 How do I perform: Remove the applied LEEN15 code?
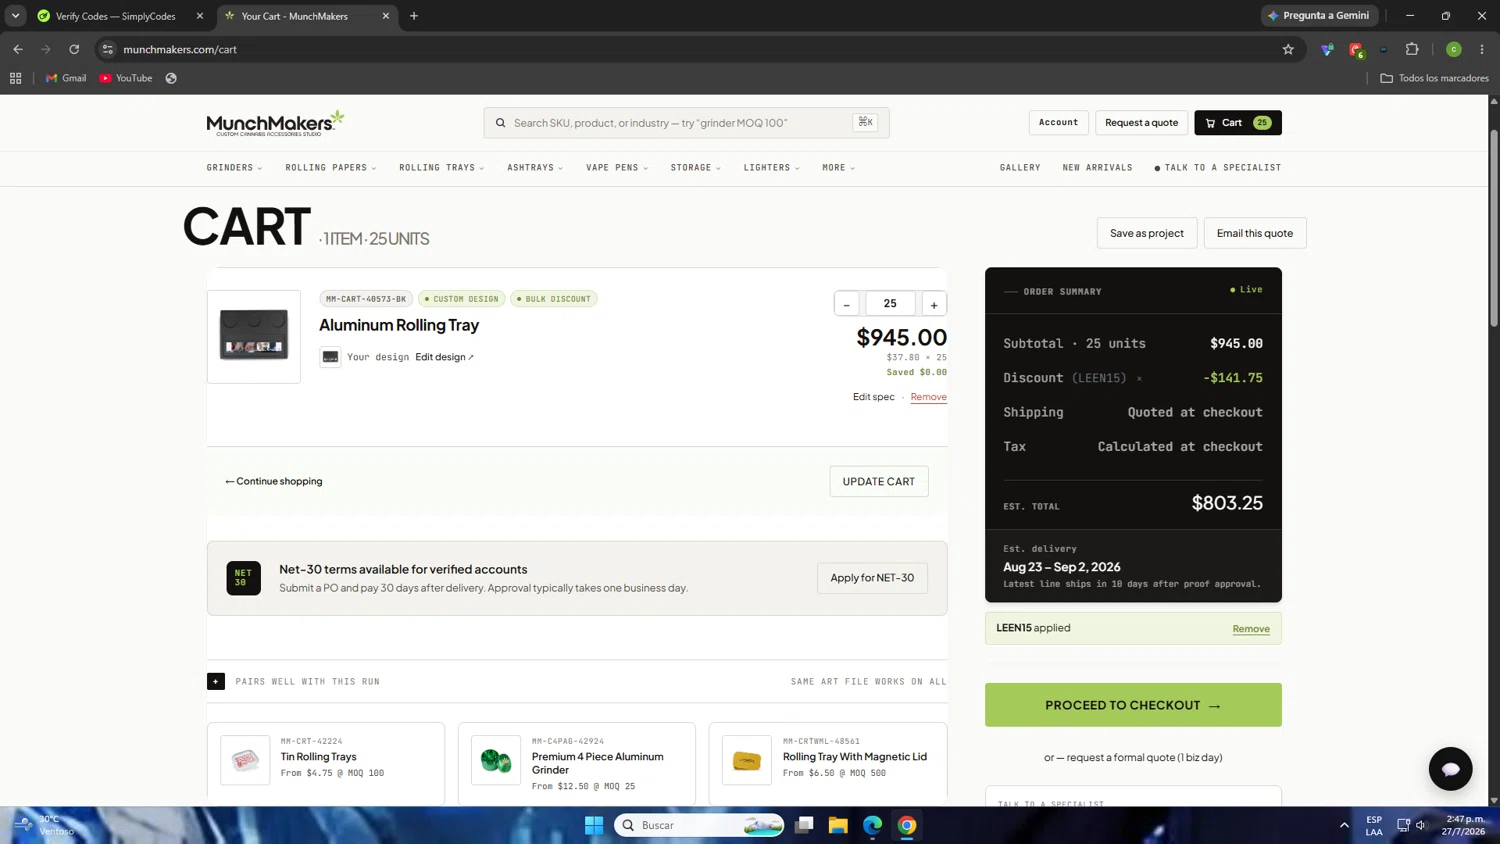click(x=1250, y=629)
